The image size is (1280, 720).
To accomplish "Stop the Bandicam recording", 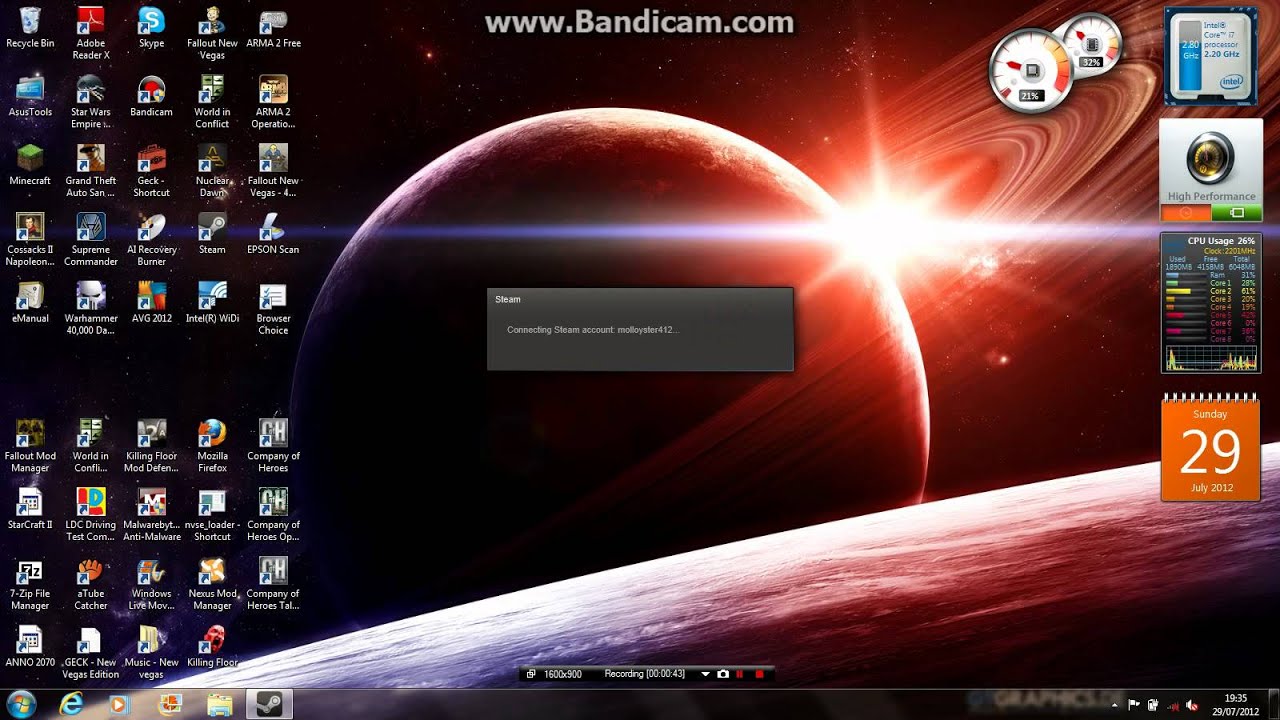I will click(759, 674).
